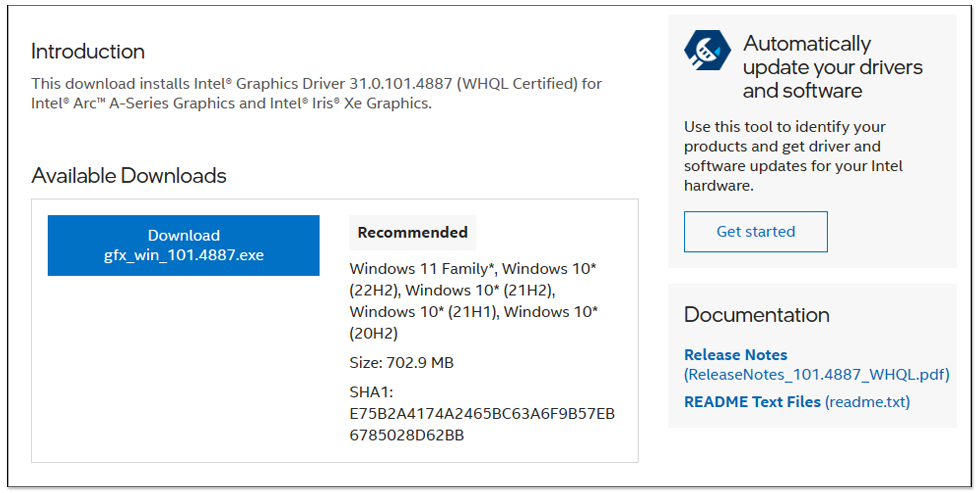Click the SHA1: label
979x493 pixels.
point(371,393)
